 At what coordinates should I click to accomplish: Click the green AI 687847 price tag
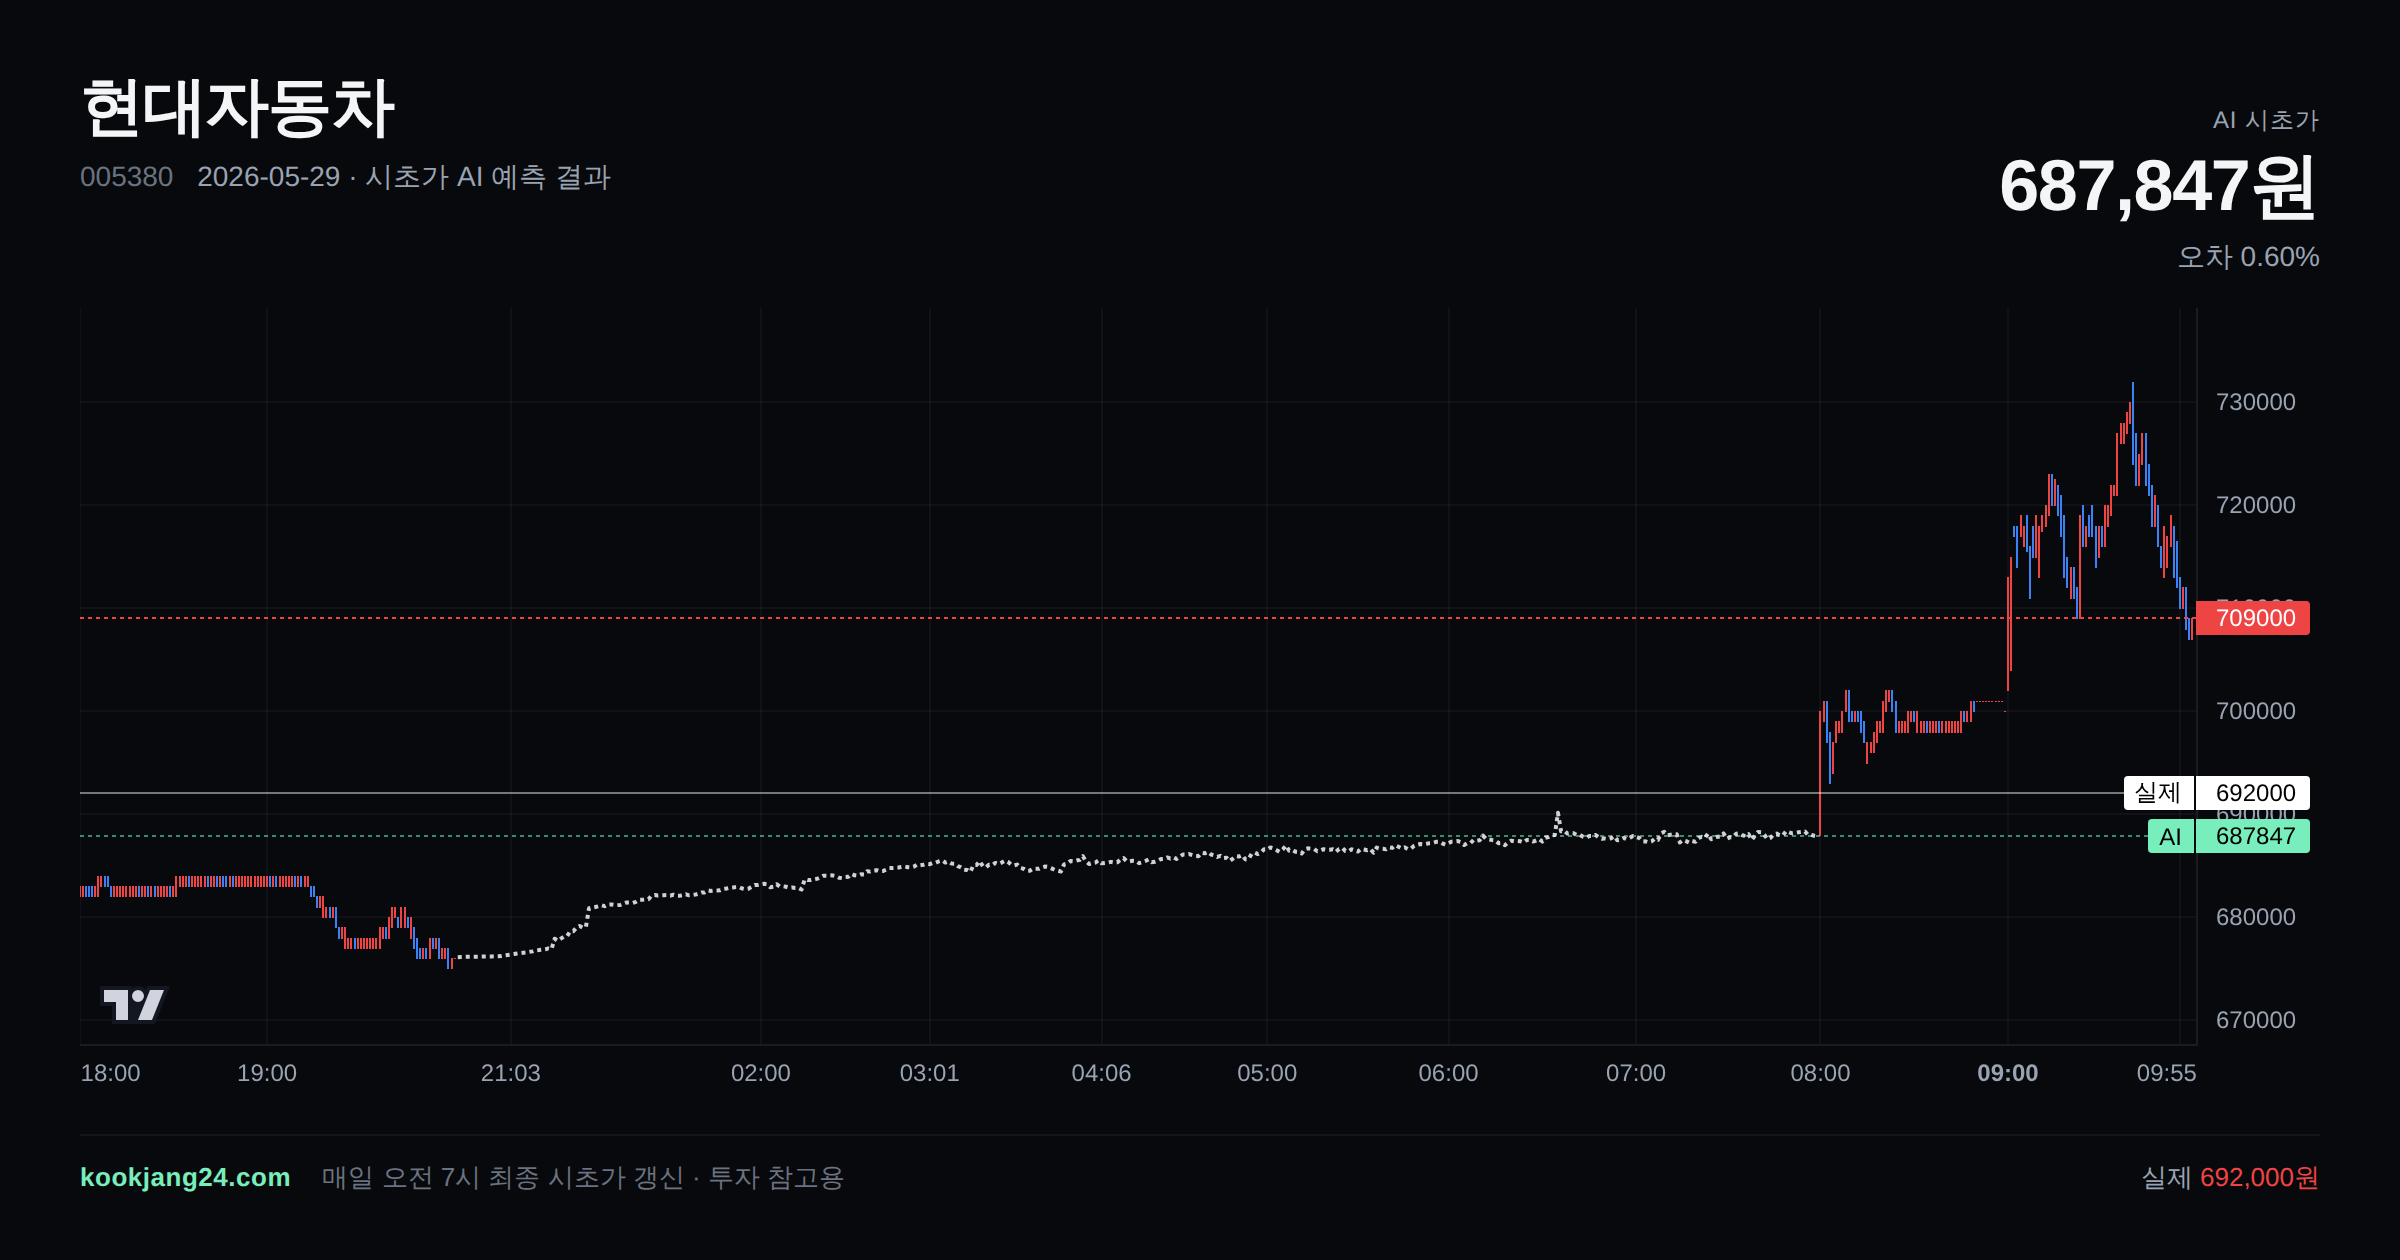pos(2228,836)
